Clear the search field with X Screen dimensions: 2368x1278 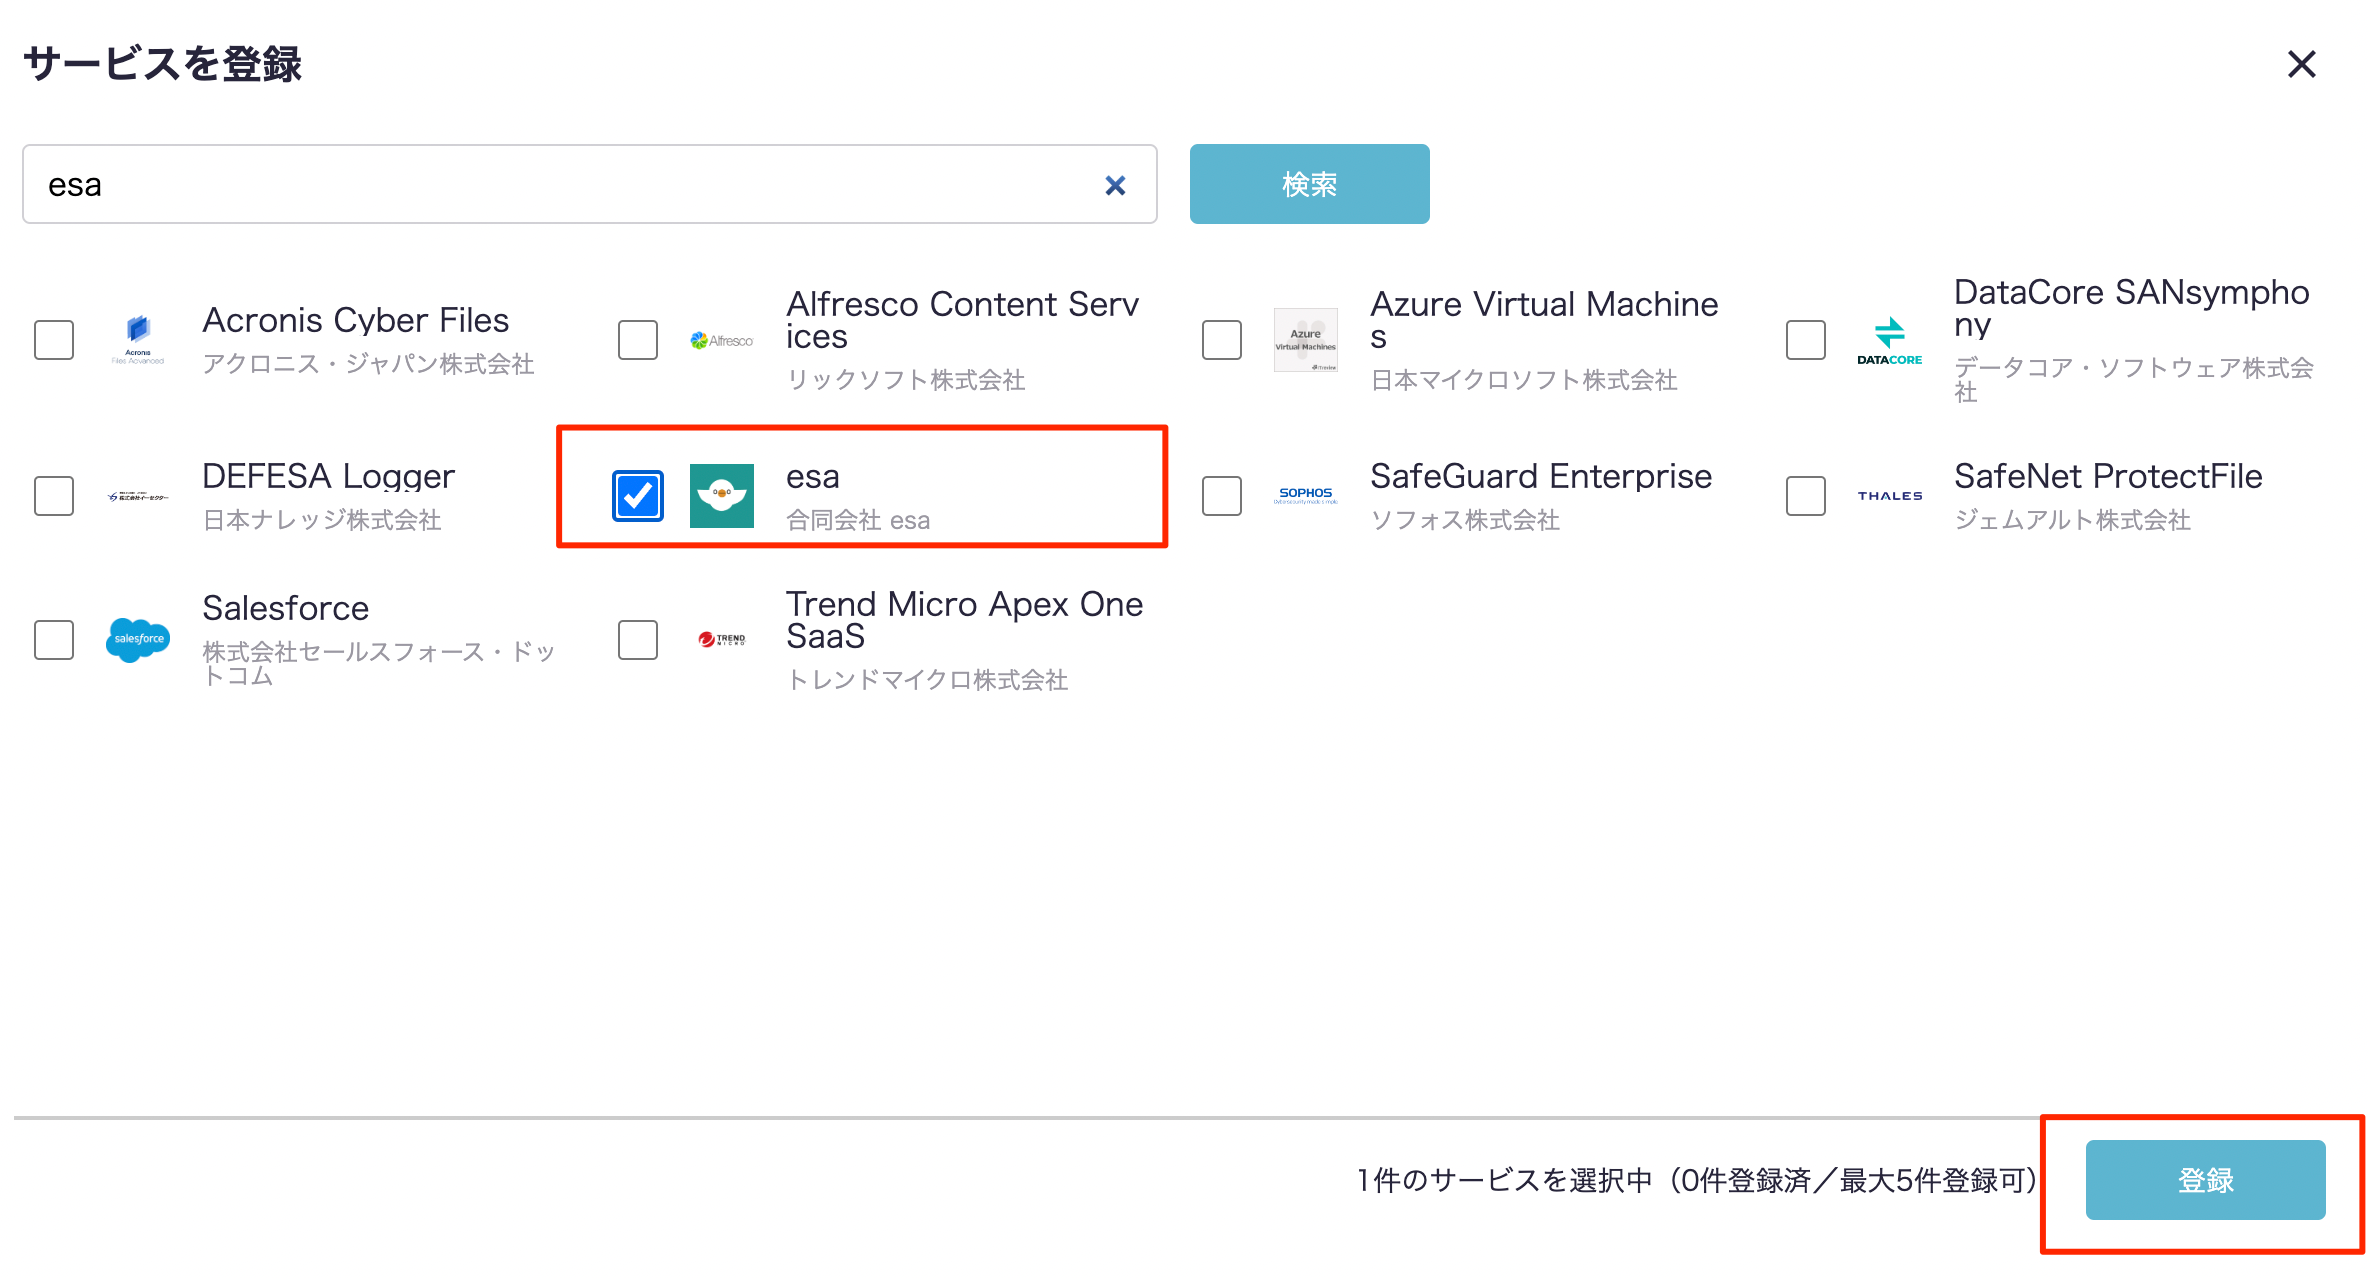pos(1115,185)
